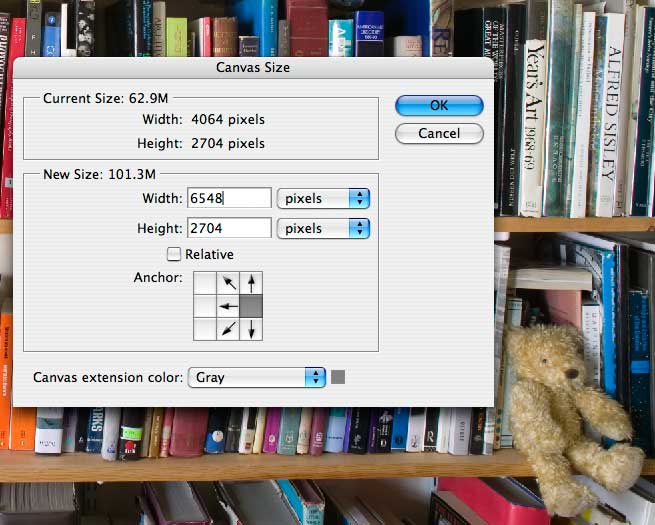Open Canvas extension color Gray dropdown

(x=257, y=378)
